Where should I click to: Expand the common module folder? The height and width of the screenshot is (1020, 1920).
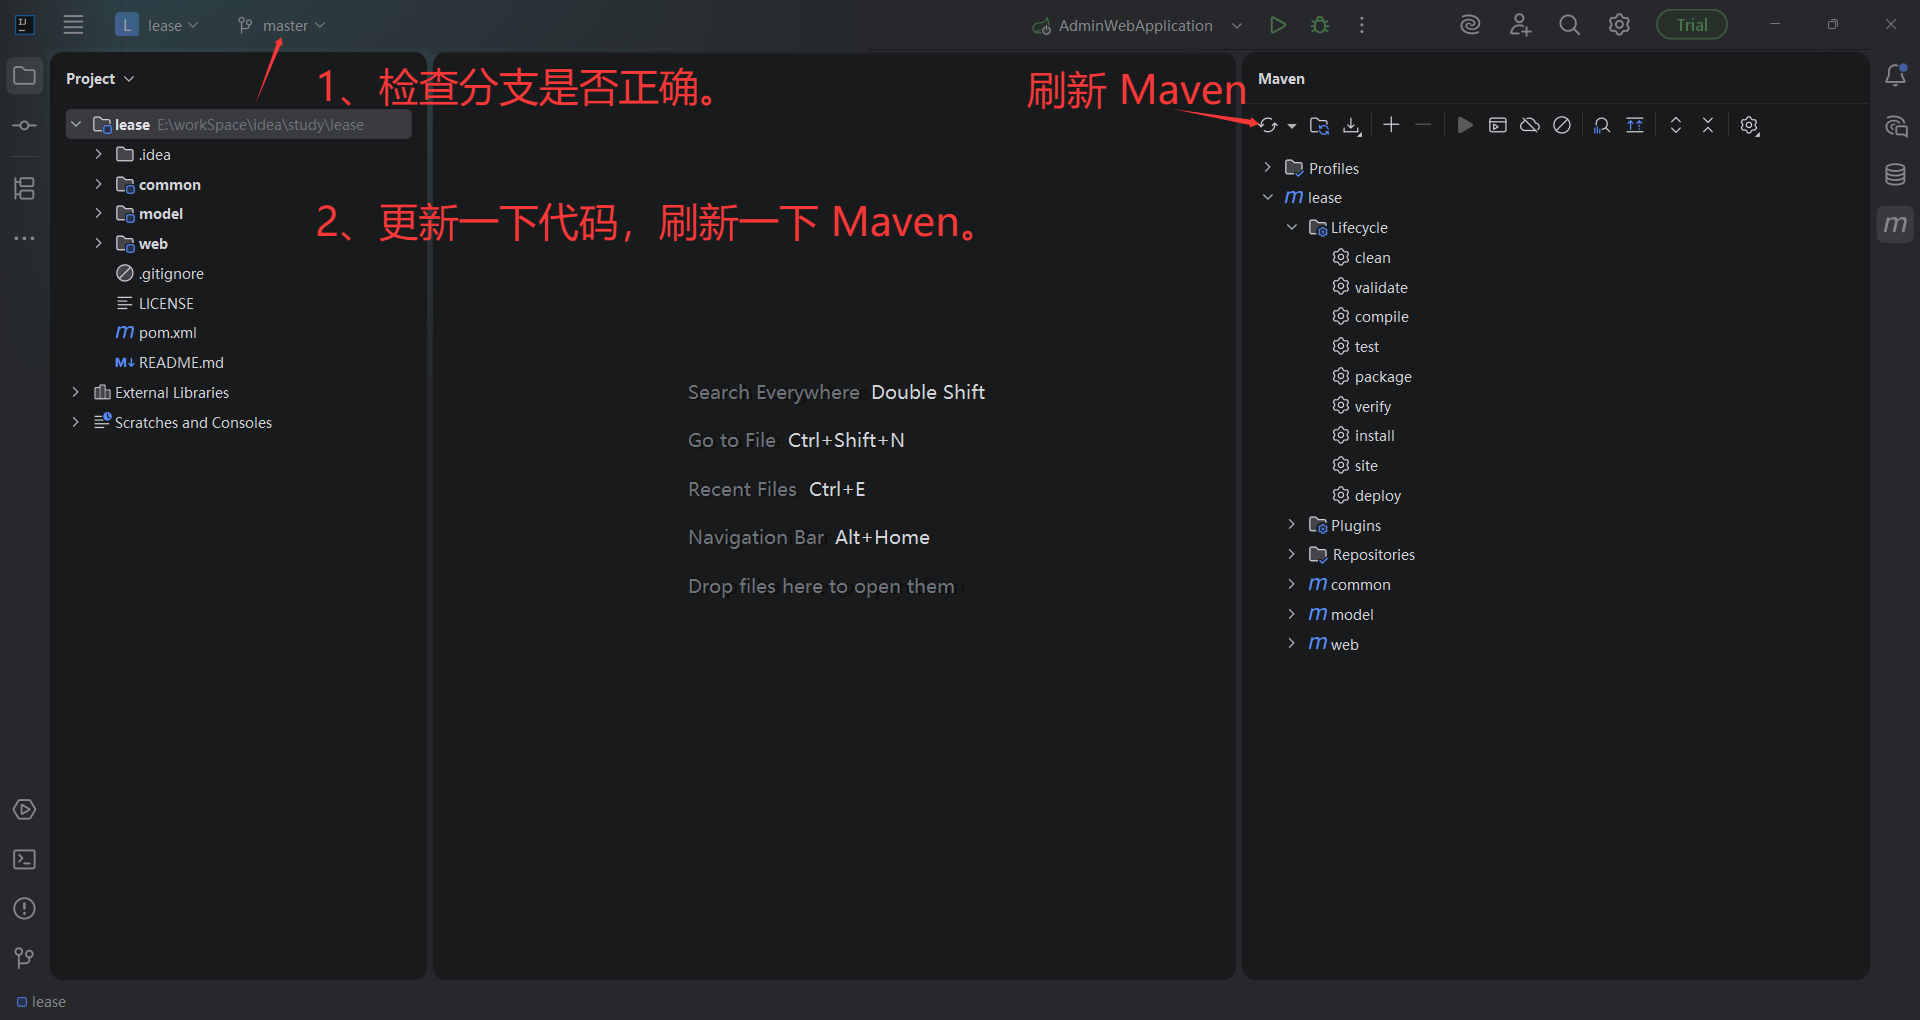point(98,184)
